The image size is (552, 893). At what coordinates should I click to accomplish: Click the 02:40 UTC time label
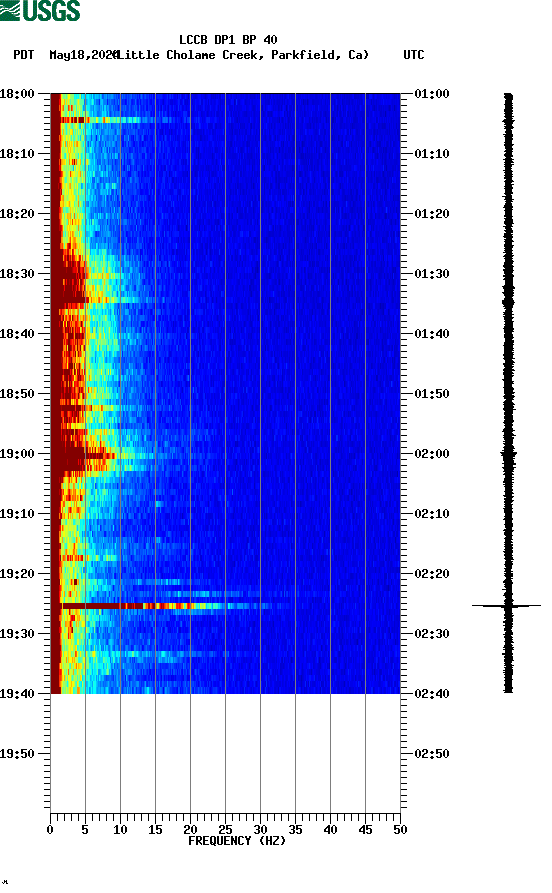pyautogui.click(x=432, y=693)
